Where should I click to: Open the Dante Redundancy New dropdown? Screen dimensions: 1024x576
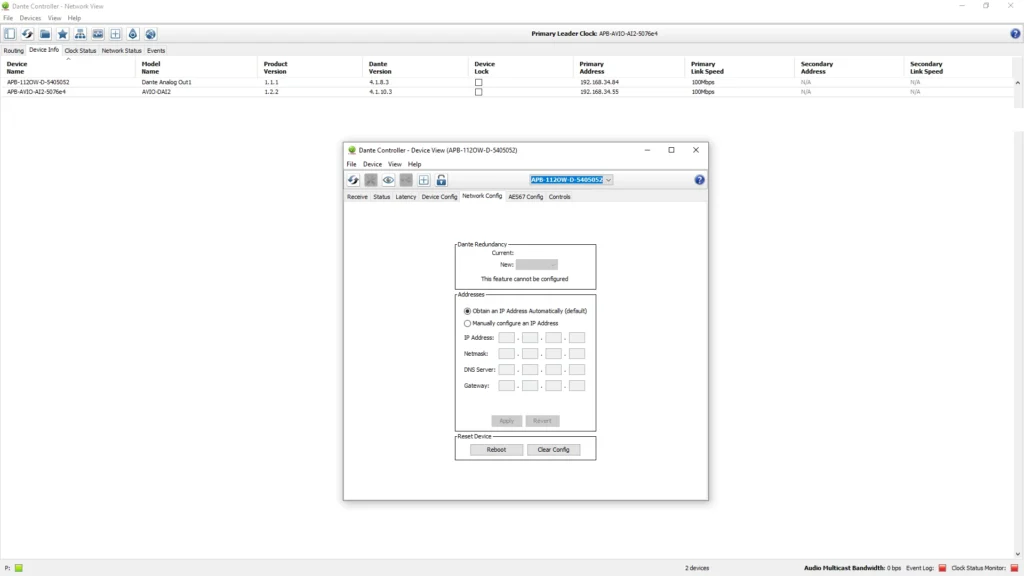coord(536,265)
